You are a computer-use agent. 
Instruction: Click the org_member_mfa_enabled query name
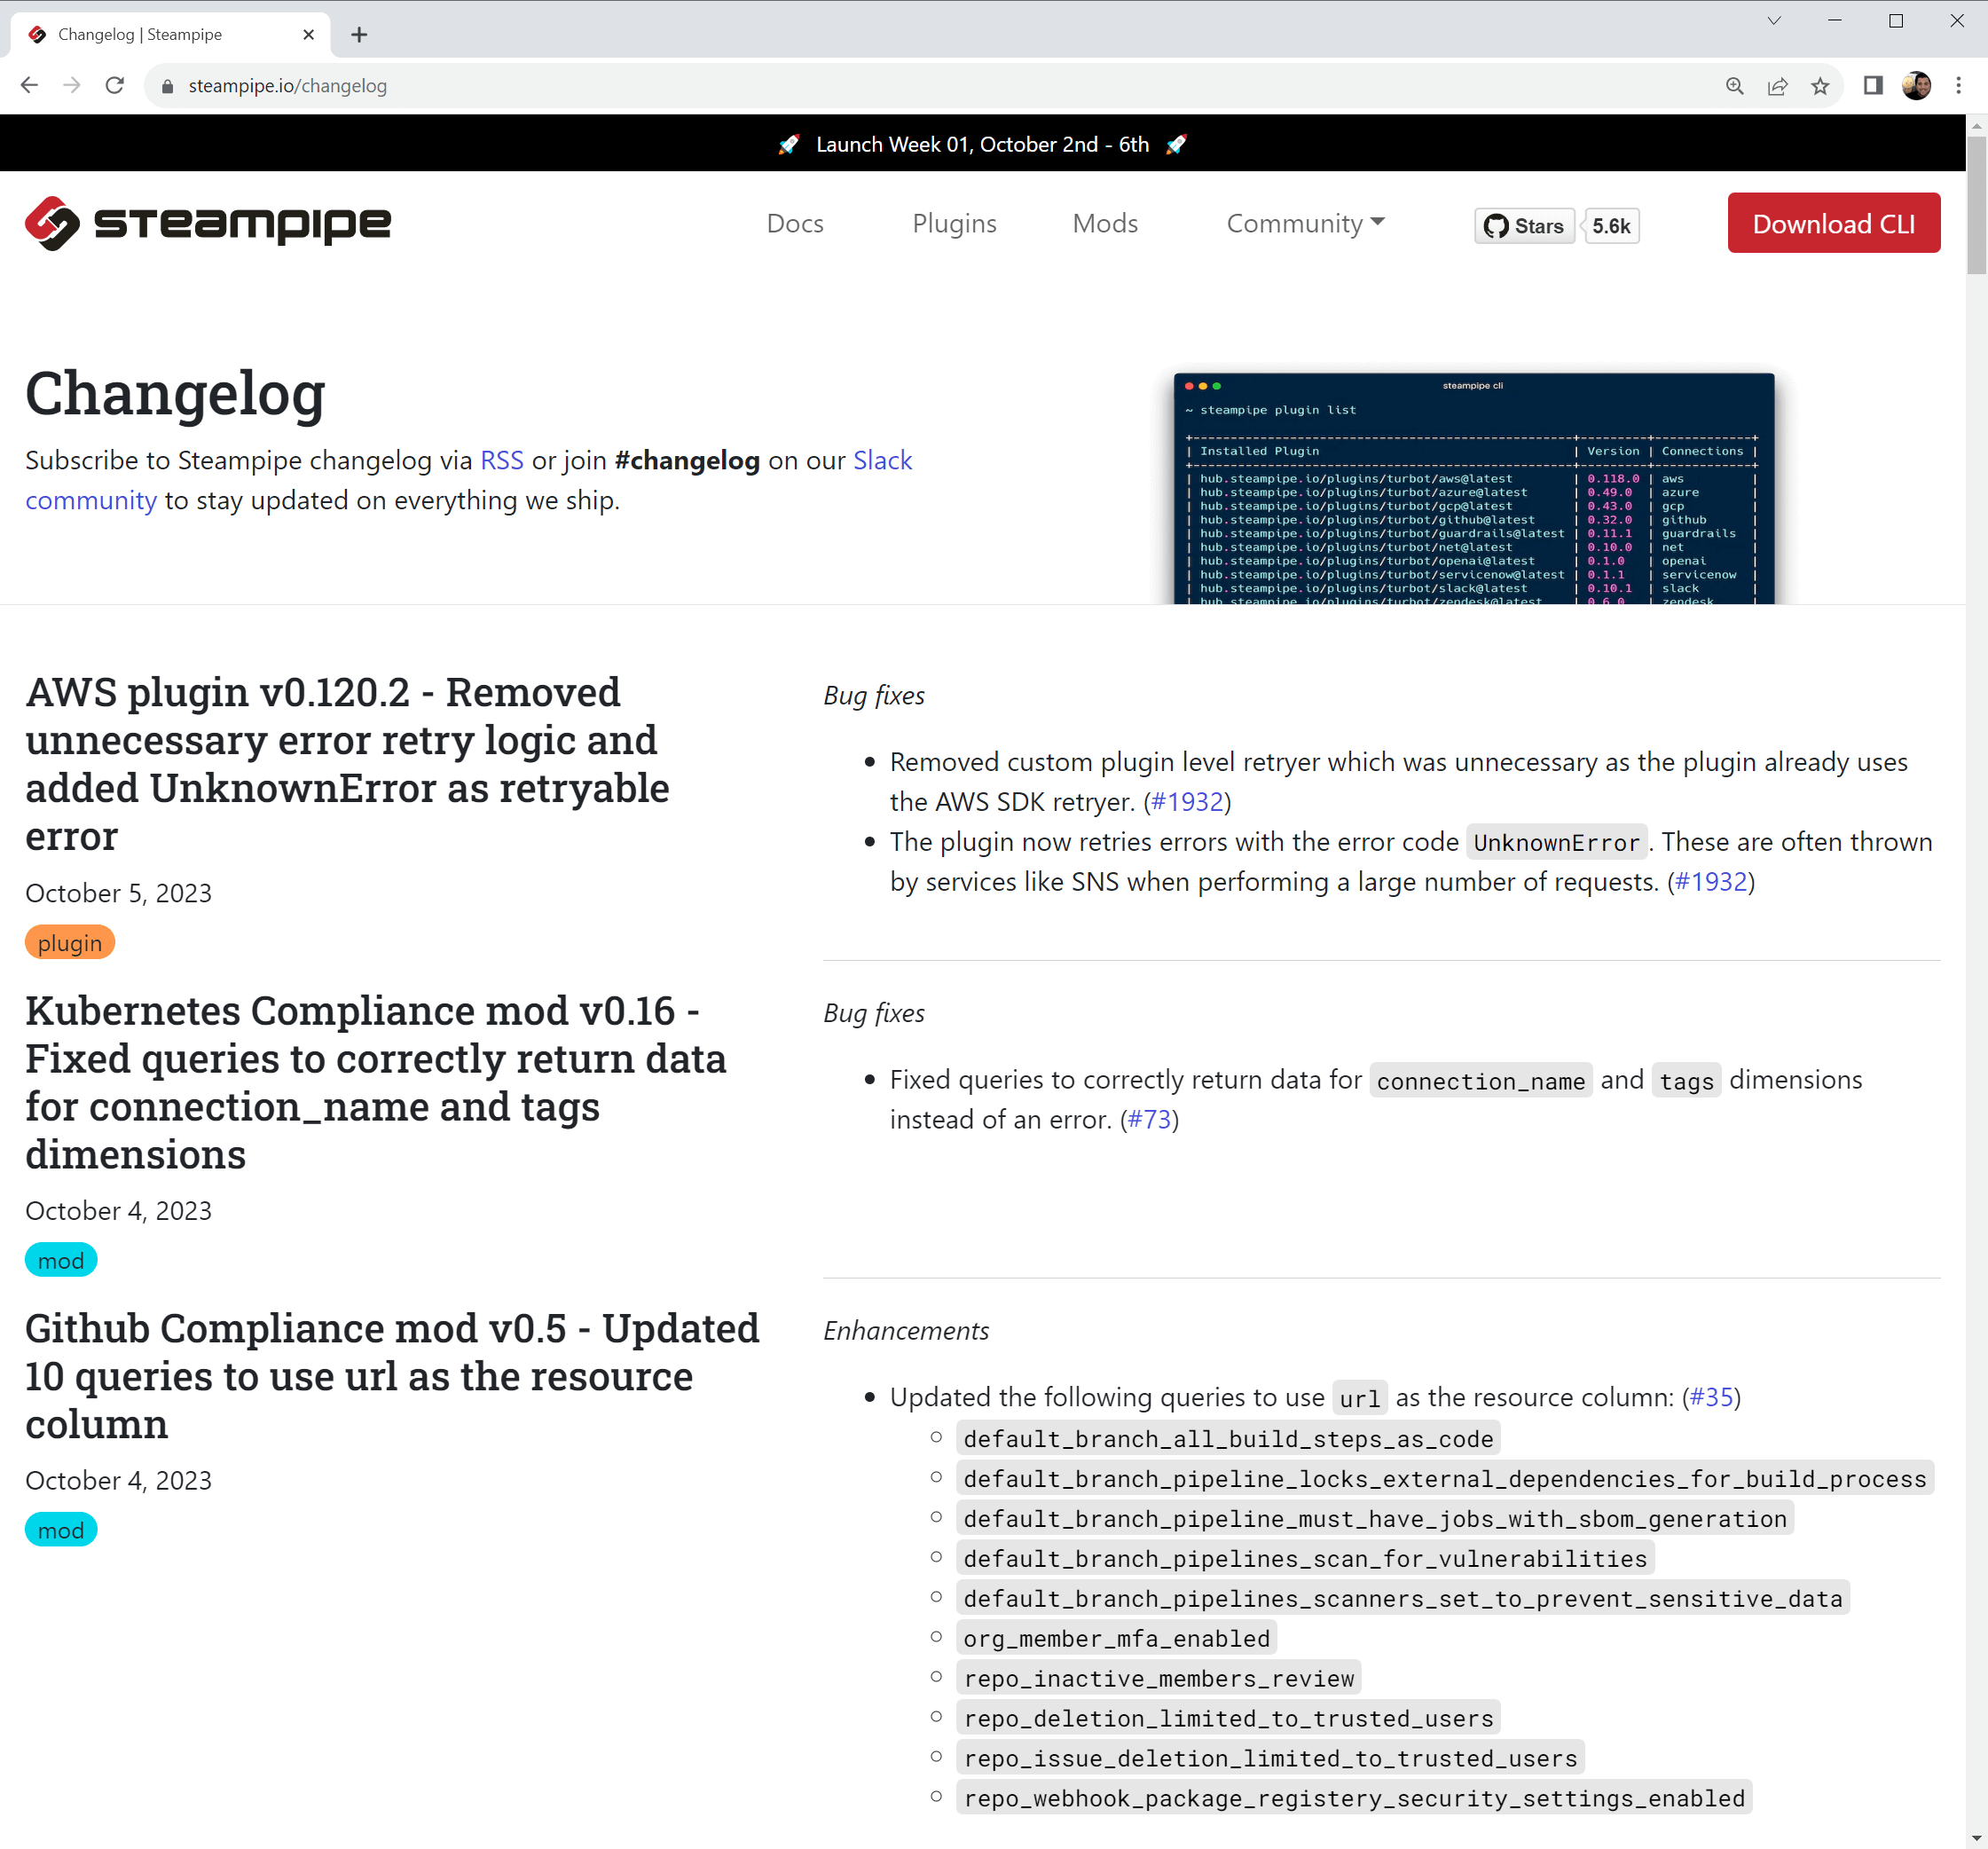click(x=1116, y=1638)
